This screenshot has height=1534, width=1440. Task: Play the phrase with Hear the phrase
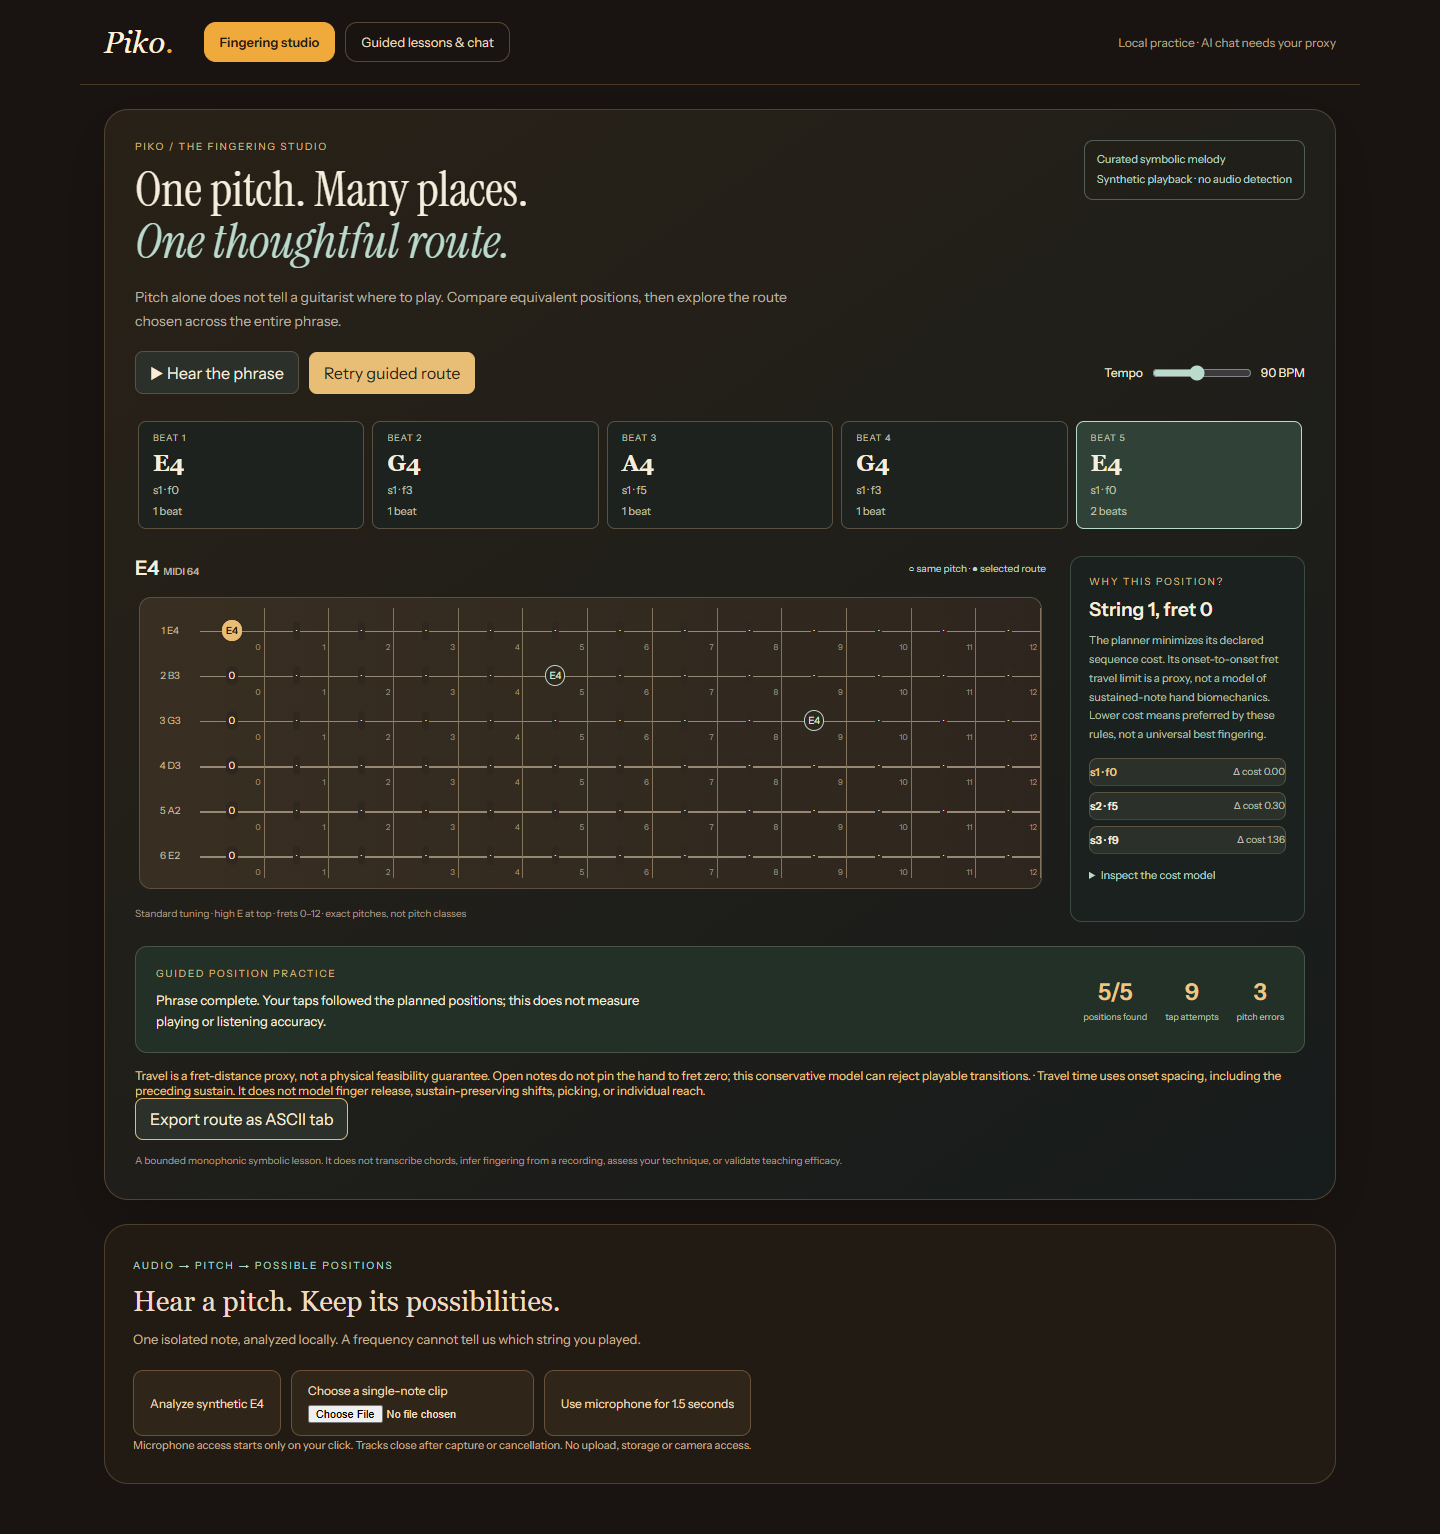coord(217,373)
